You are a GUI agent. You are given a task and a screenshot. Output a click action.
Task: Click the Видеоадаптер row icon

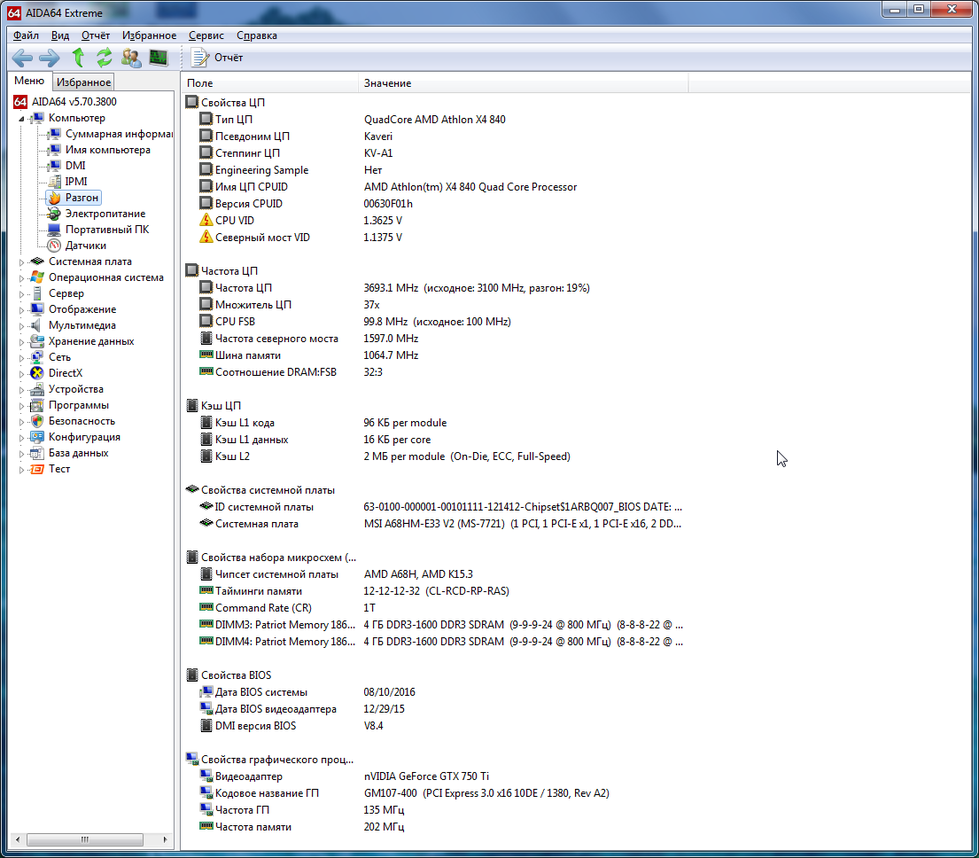pyautogui.click(x=206, y=776)
